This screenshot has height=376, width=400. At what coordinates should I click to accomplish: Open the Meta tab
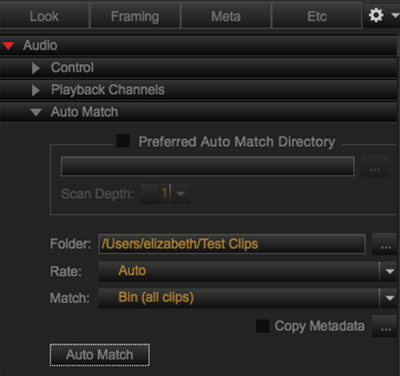pyautogui.click(x=226, y=16)
